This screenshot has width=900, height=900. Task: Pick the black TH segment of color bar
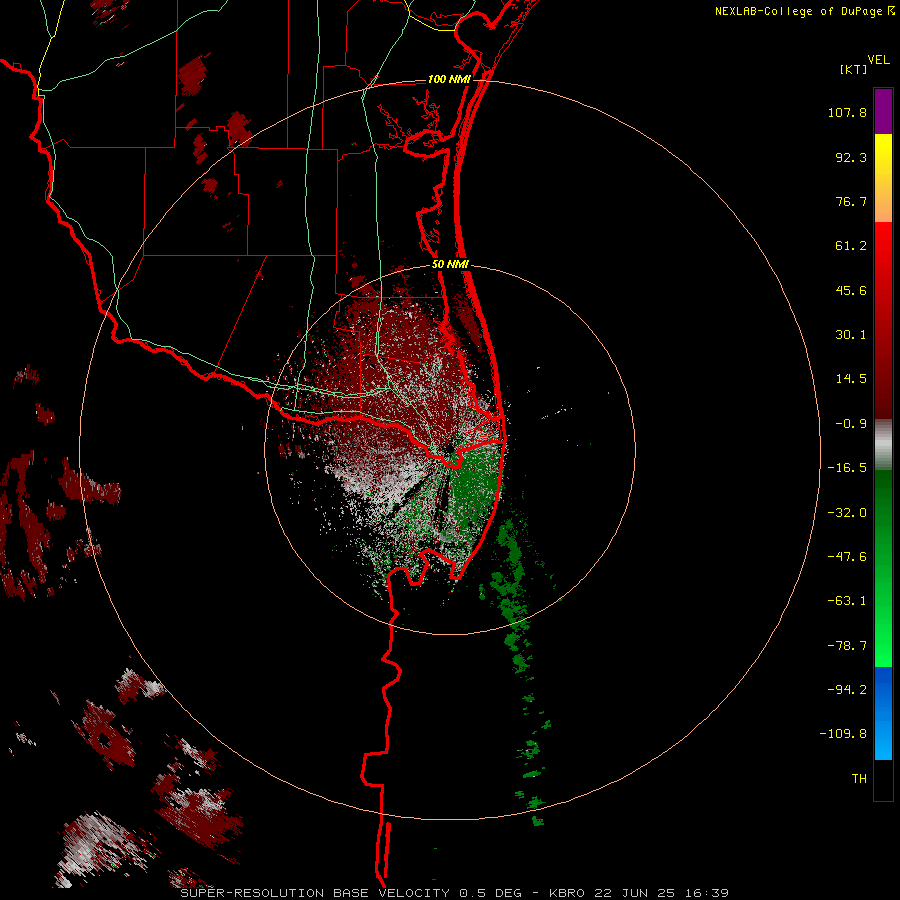(x=883, y=780)
